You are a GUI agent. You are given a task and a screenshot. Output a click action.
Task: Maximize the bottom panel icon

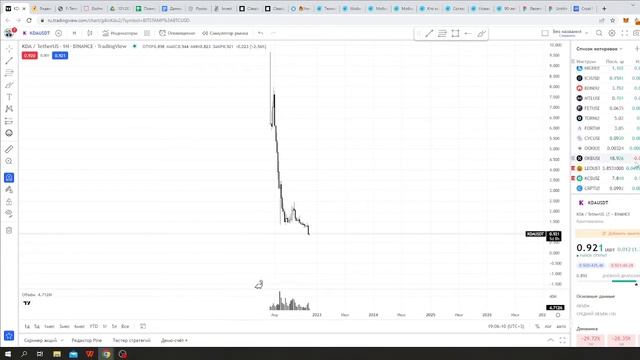click(562, 340)
